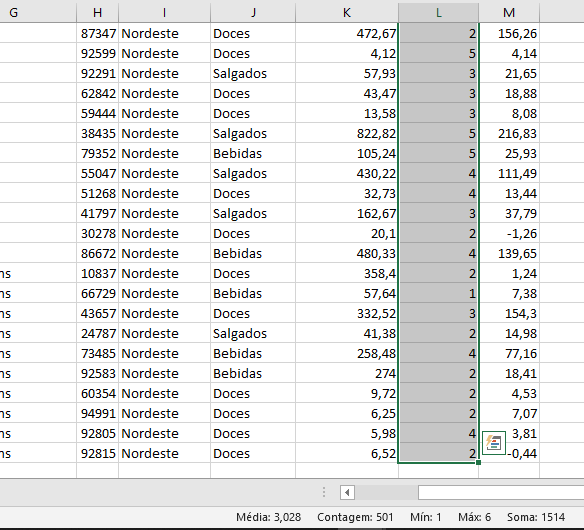Image resolution: width=584 pixels, height=530 pixels.
Task: Click Contagem: 501 in the status bar
Action: pos(355,517)
